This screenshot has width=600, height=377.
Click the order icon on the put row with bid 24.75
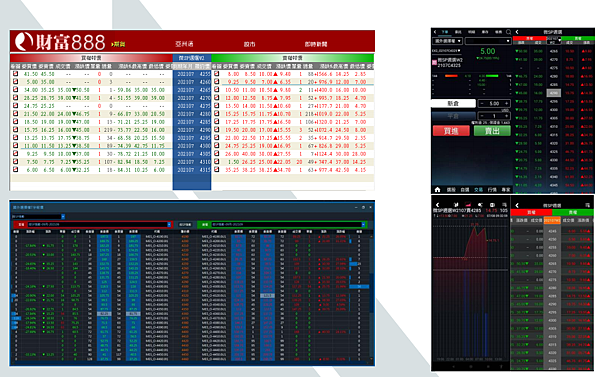click(x=16, y=106)
